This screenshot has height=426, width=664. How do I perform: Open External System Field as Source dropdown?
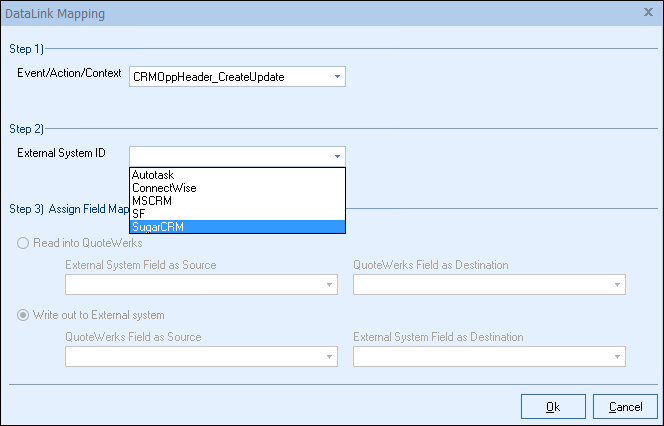329,285
